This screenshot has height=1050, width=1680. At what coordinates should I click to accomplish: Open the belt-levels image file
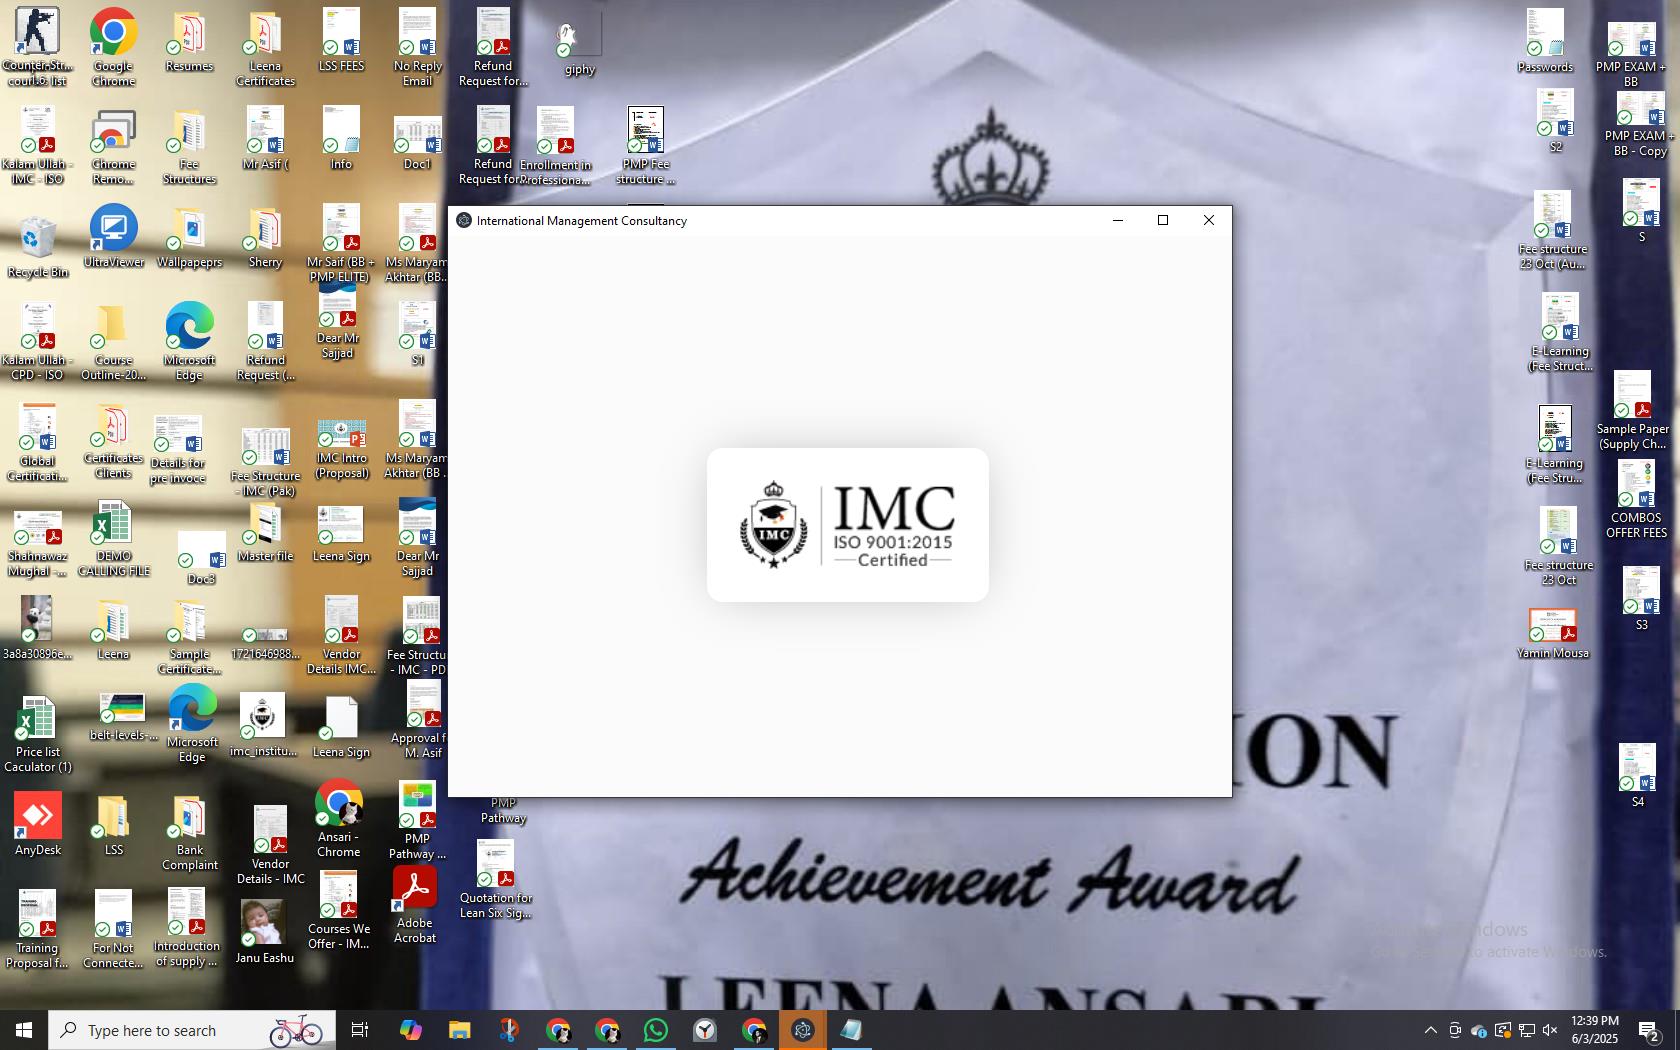point(123,716)
